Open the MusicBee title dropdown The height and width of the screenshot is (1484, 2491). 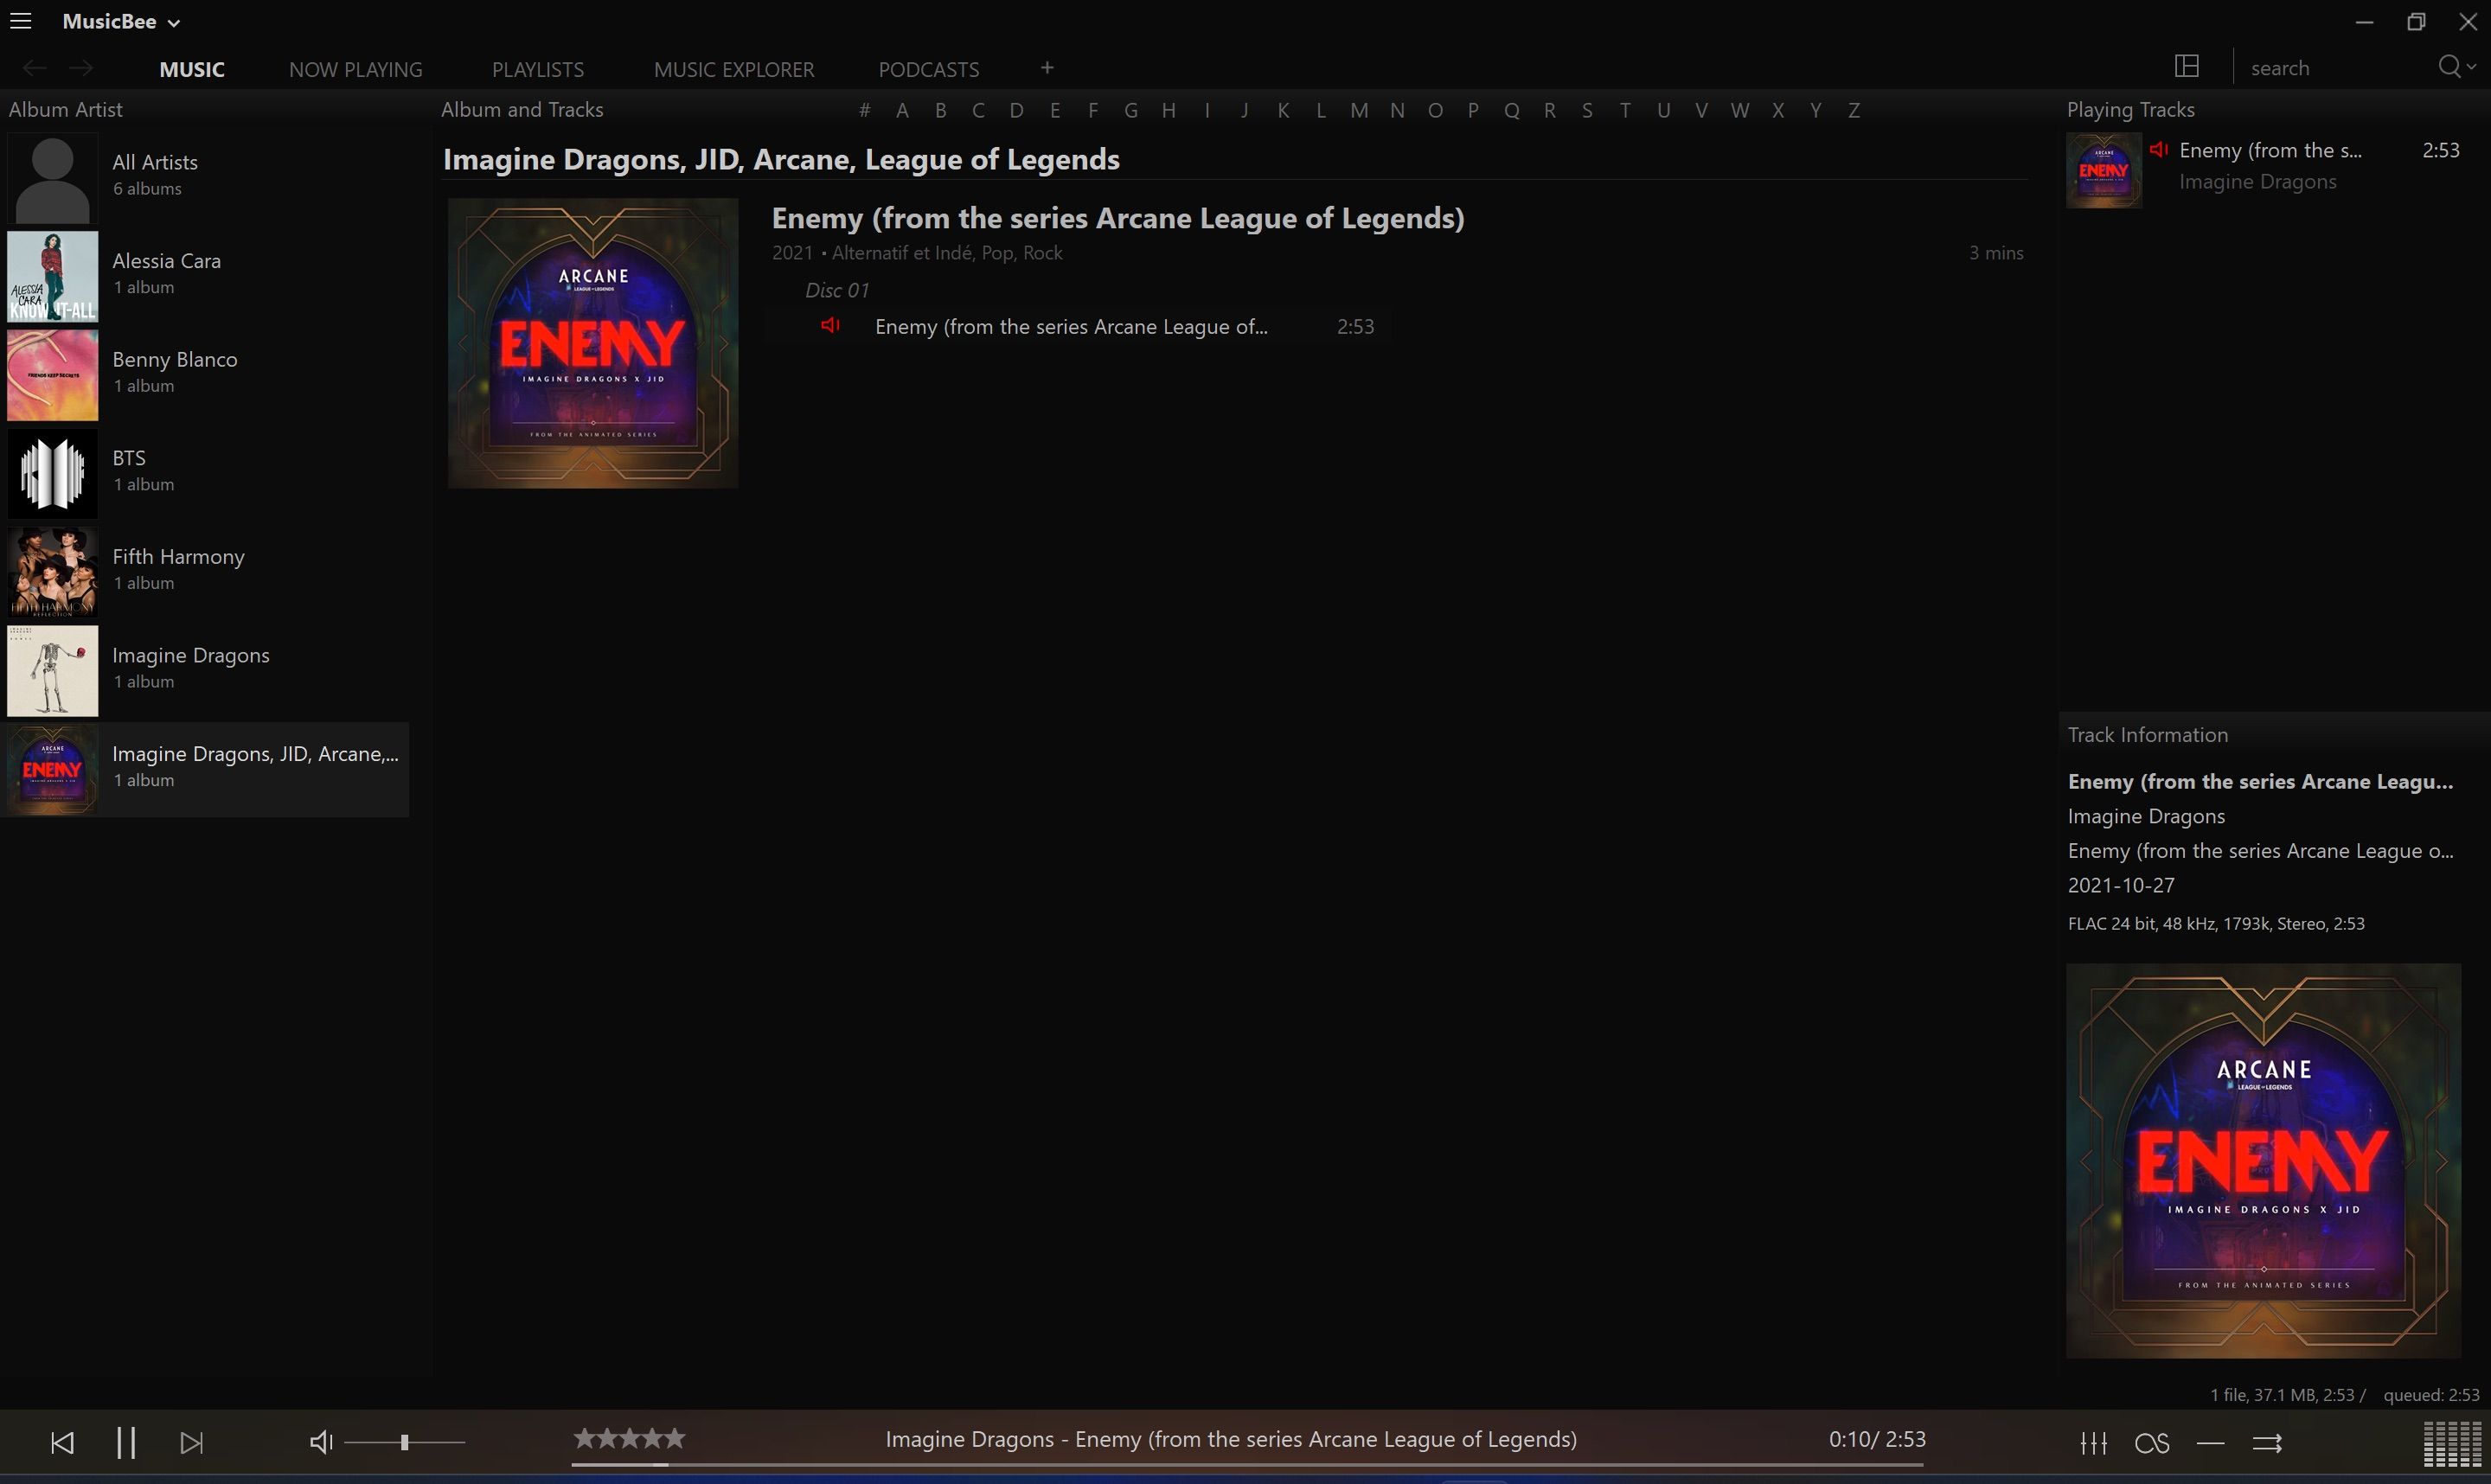pyautogui.click(x=122, y=20)
